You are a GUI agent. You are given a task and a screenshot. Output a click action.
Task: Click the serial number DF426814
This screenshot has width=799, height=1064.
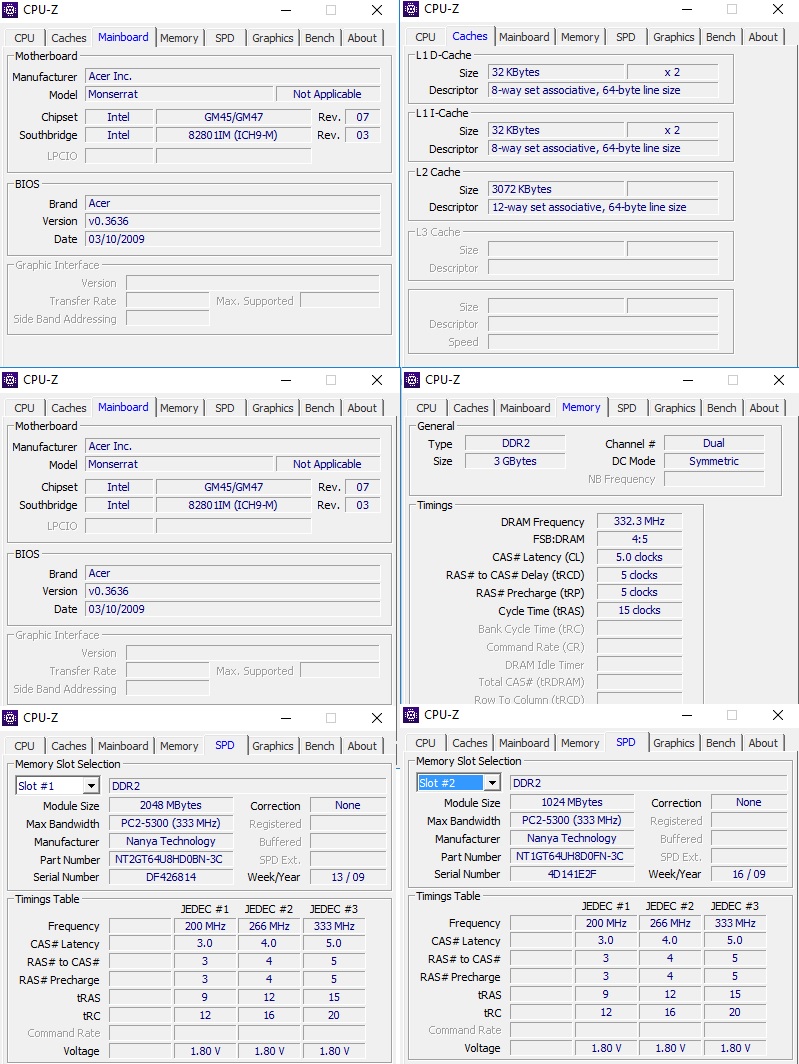click(171, 877)
